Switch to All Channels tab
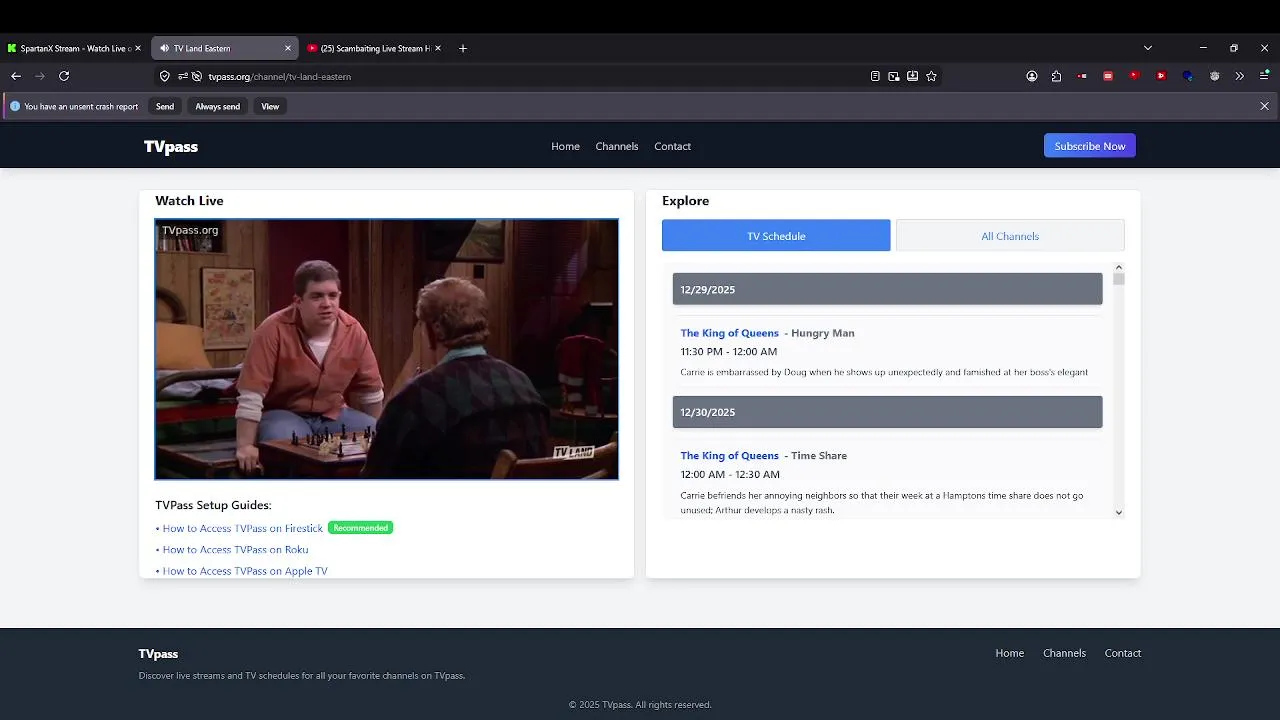This screenshot has width=1280, height=720. tap(1010, 236)
